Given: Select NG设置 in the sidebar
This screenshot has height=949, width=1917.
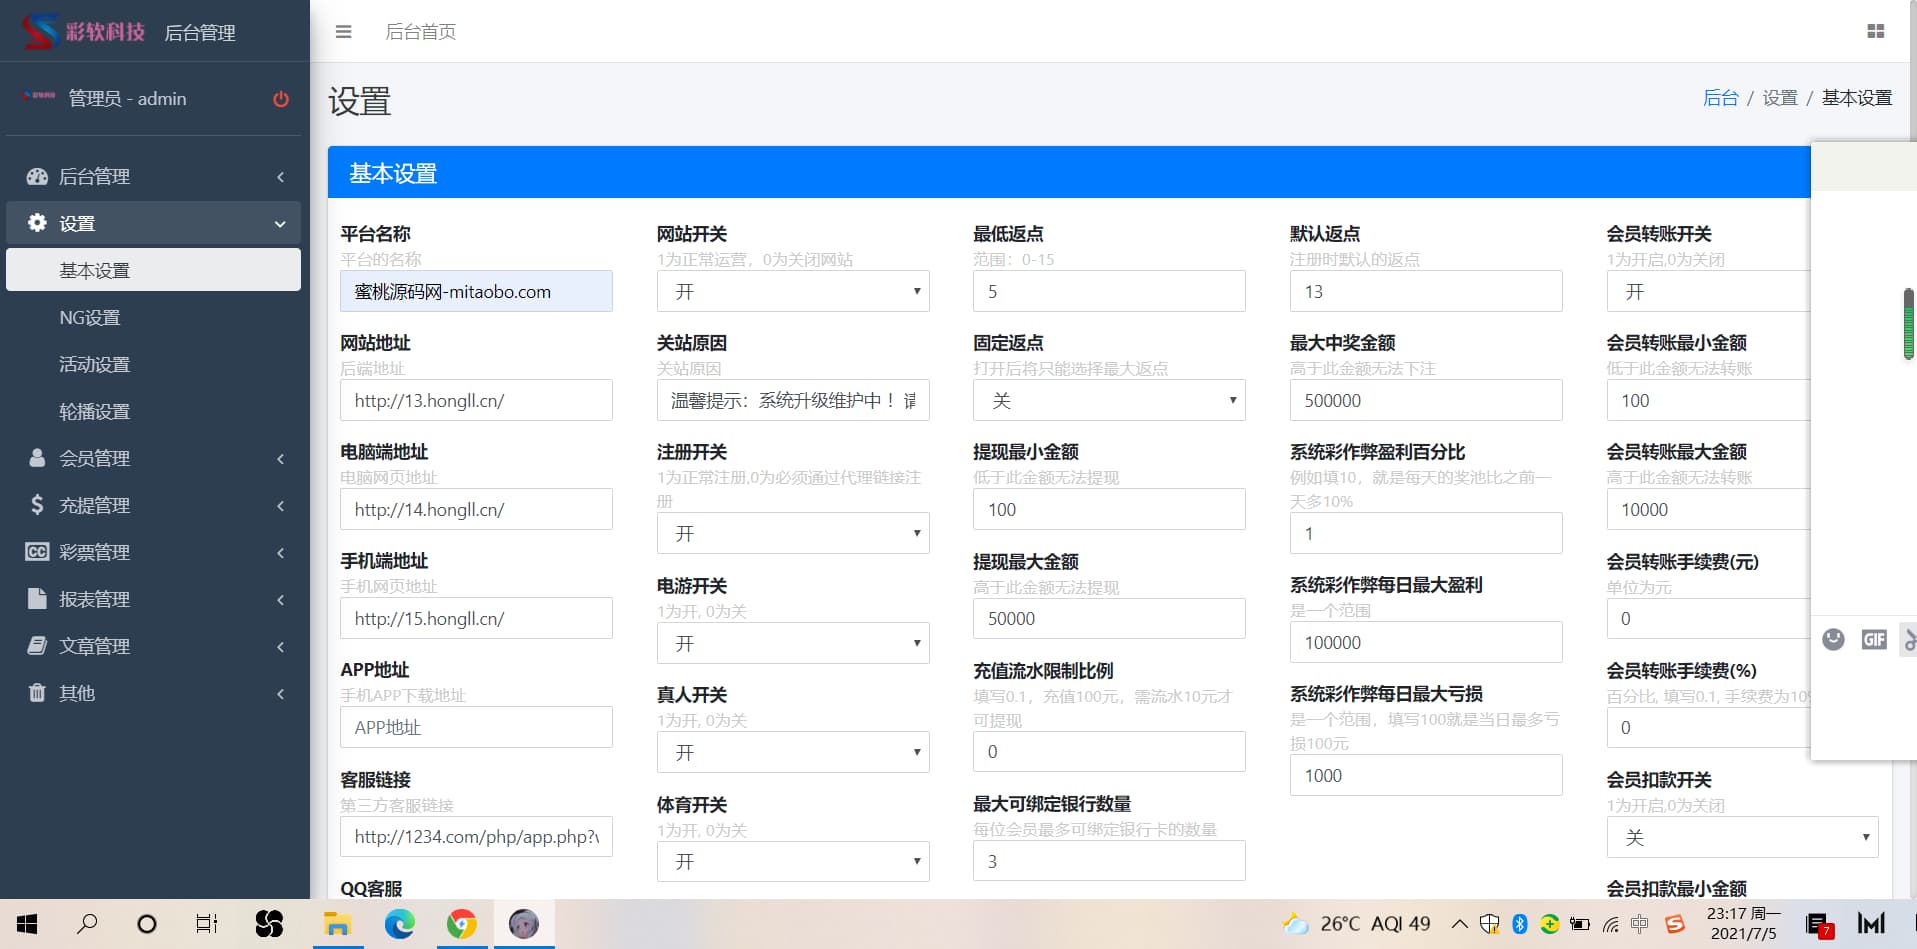Looking at the screenshot, I should pyautogui.click(x=90, y=317).
